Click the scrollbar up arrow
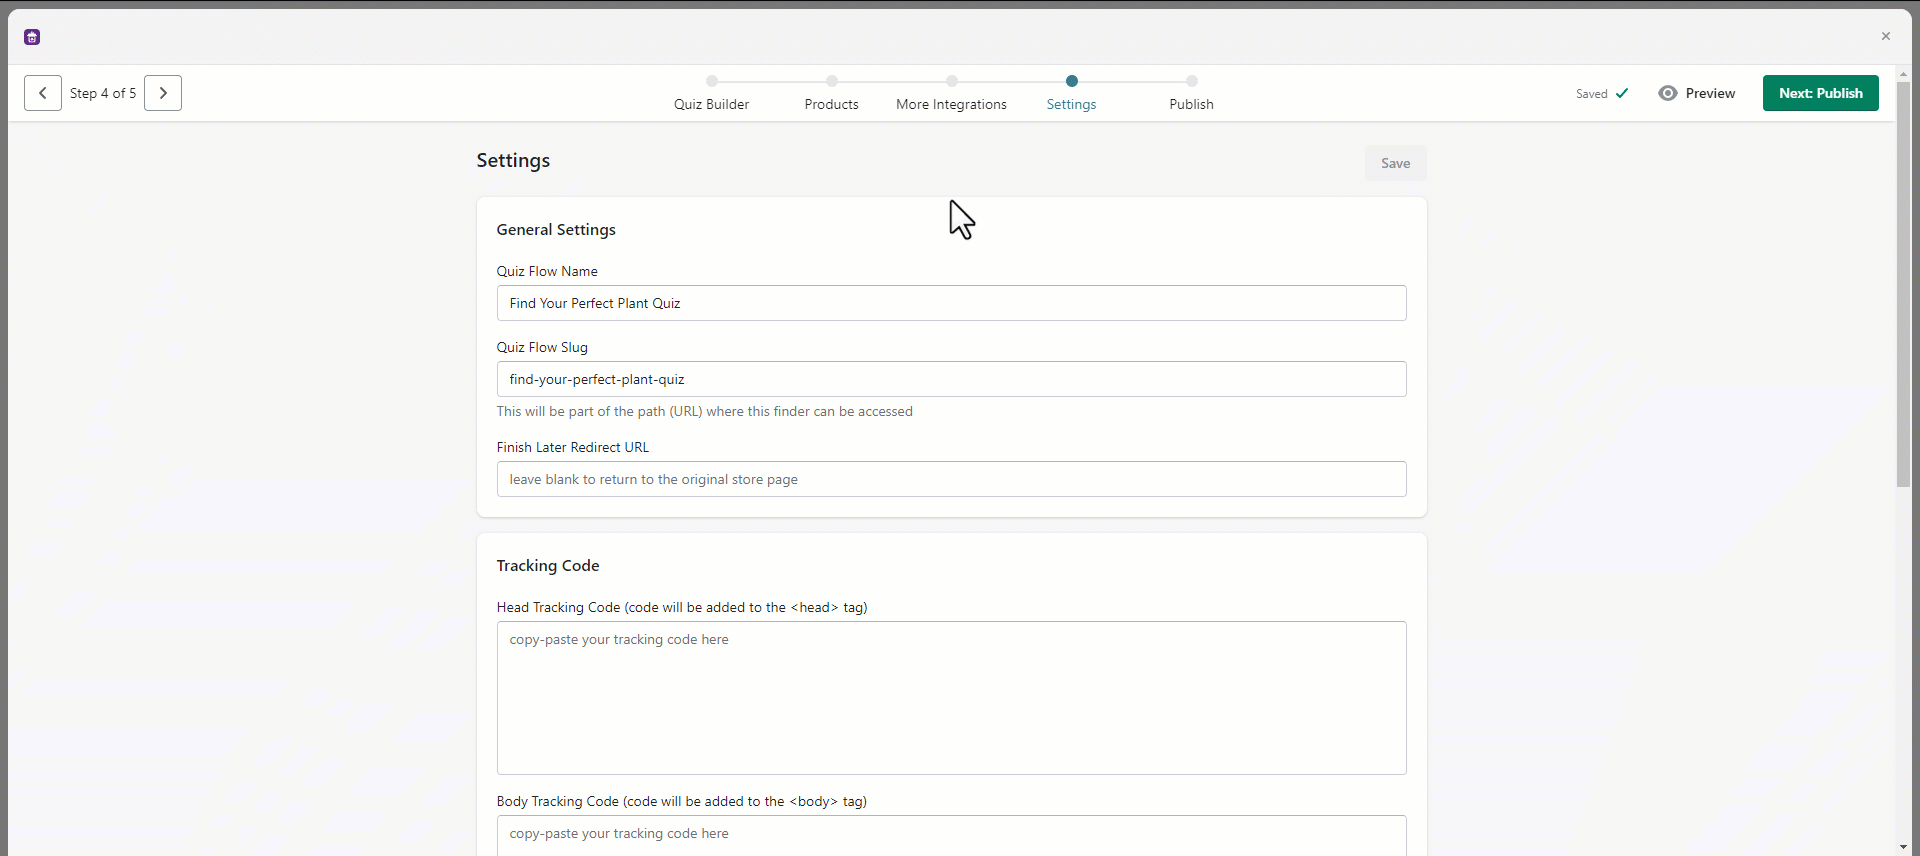The width and height of the screenshot is (1920, 856). [x=1903, y=74]
